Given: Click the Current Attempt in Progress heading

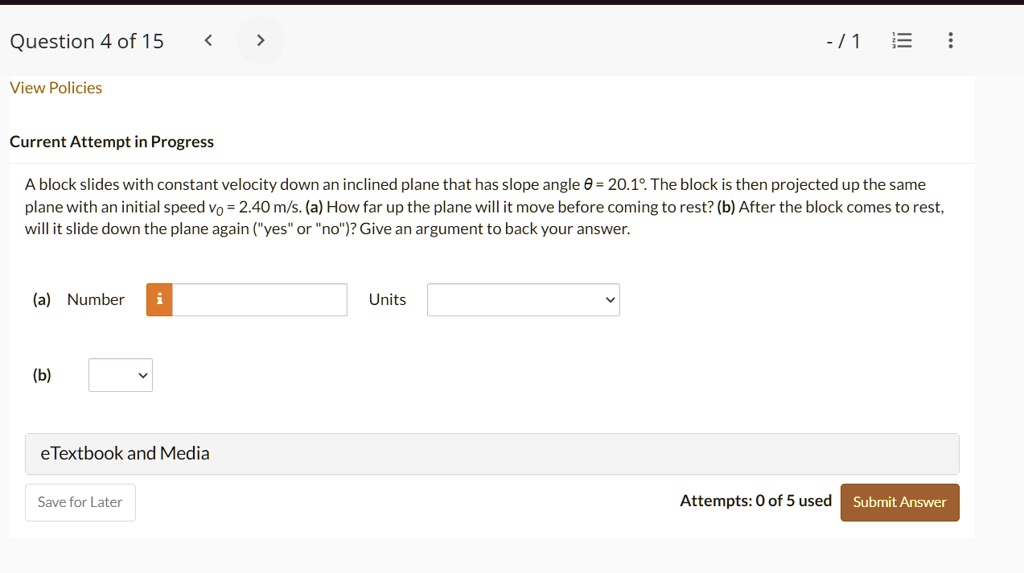Looking at the screenshot, I should click(x=112, y=142).
